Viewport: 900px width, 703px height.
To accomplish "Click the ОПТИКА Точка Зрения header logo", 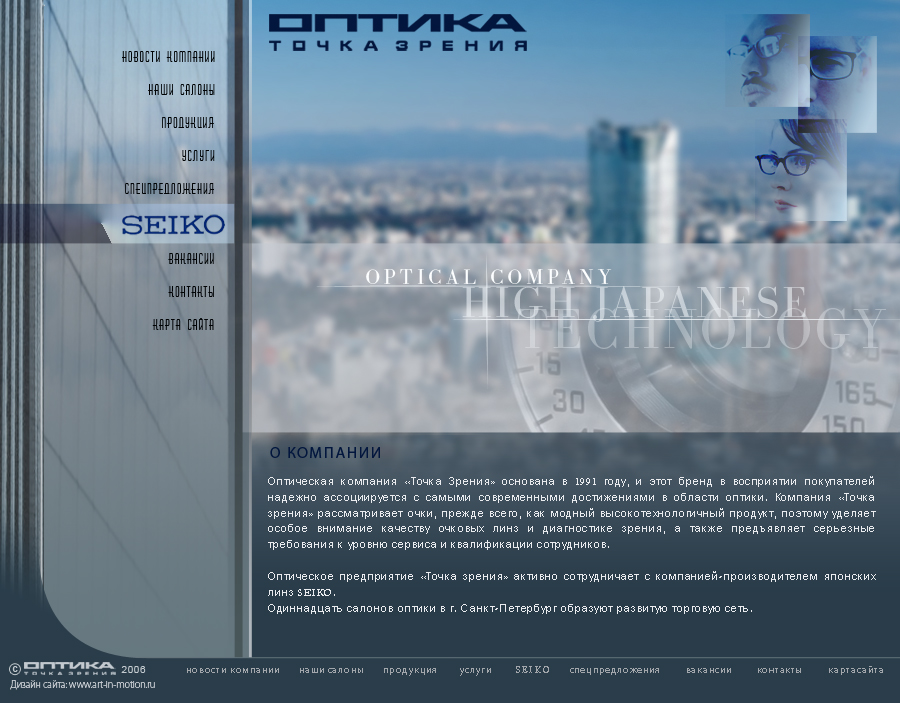I will (x=396, y=32).
